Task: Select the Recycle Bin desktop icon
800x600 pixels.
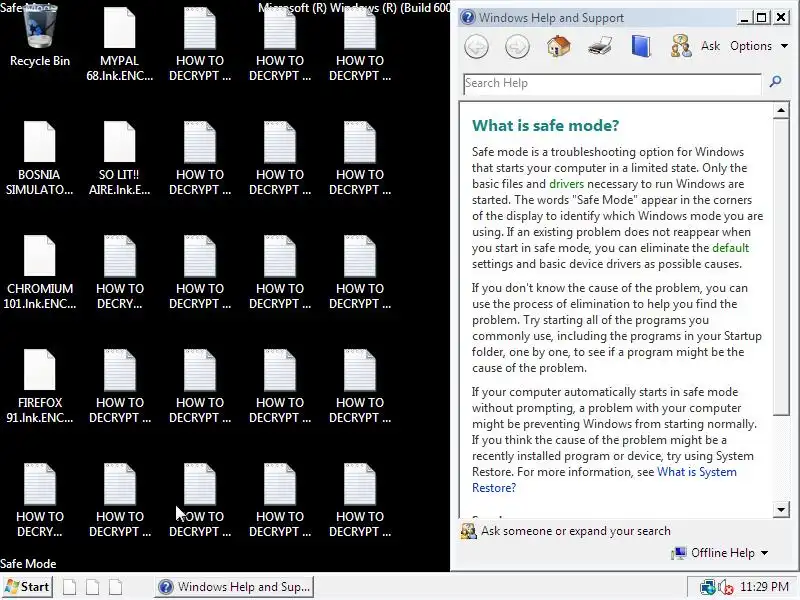Action: pos(40,37)
